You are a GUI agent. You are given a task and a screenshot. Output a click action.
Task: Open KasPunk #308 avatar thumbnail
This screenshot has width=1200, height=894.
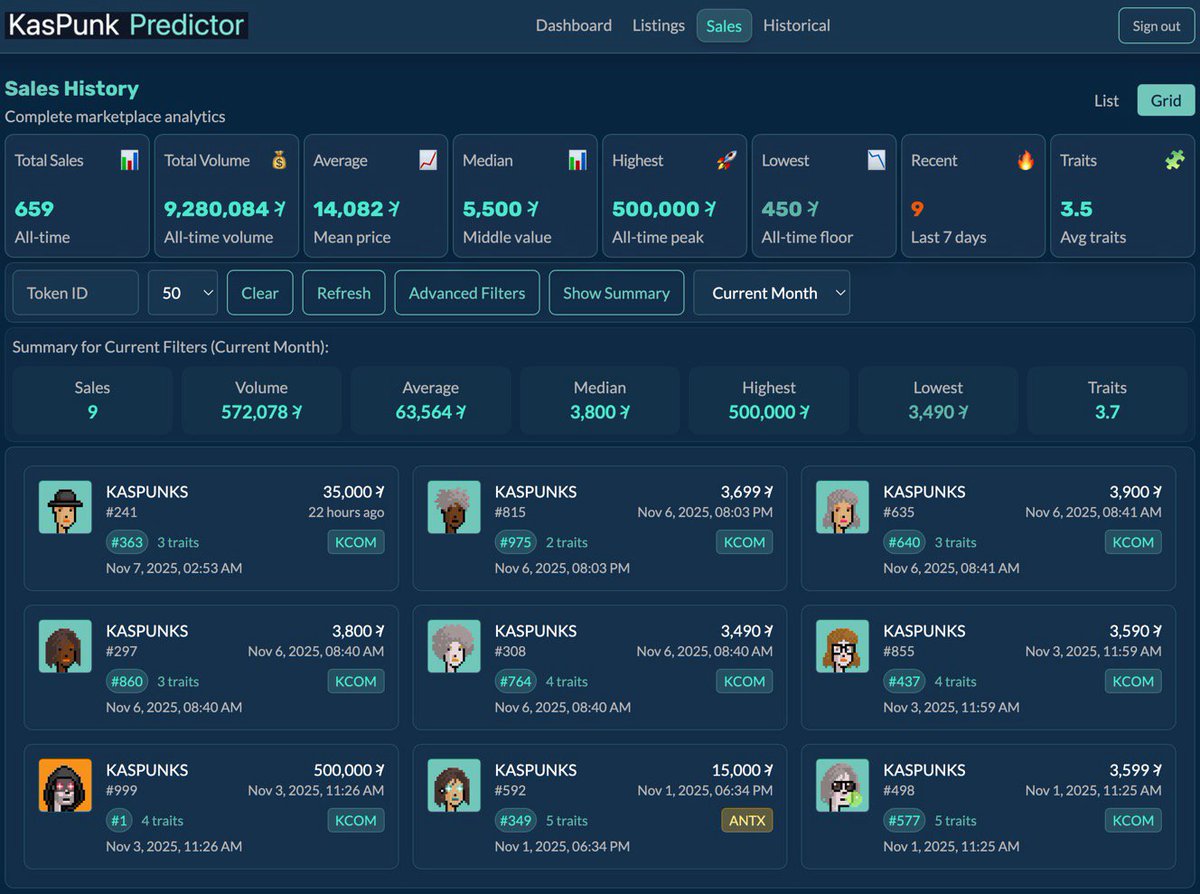click(454, 646)
